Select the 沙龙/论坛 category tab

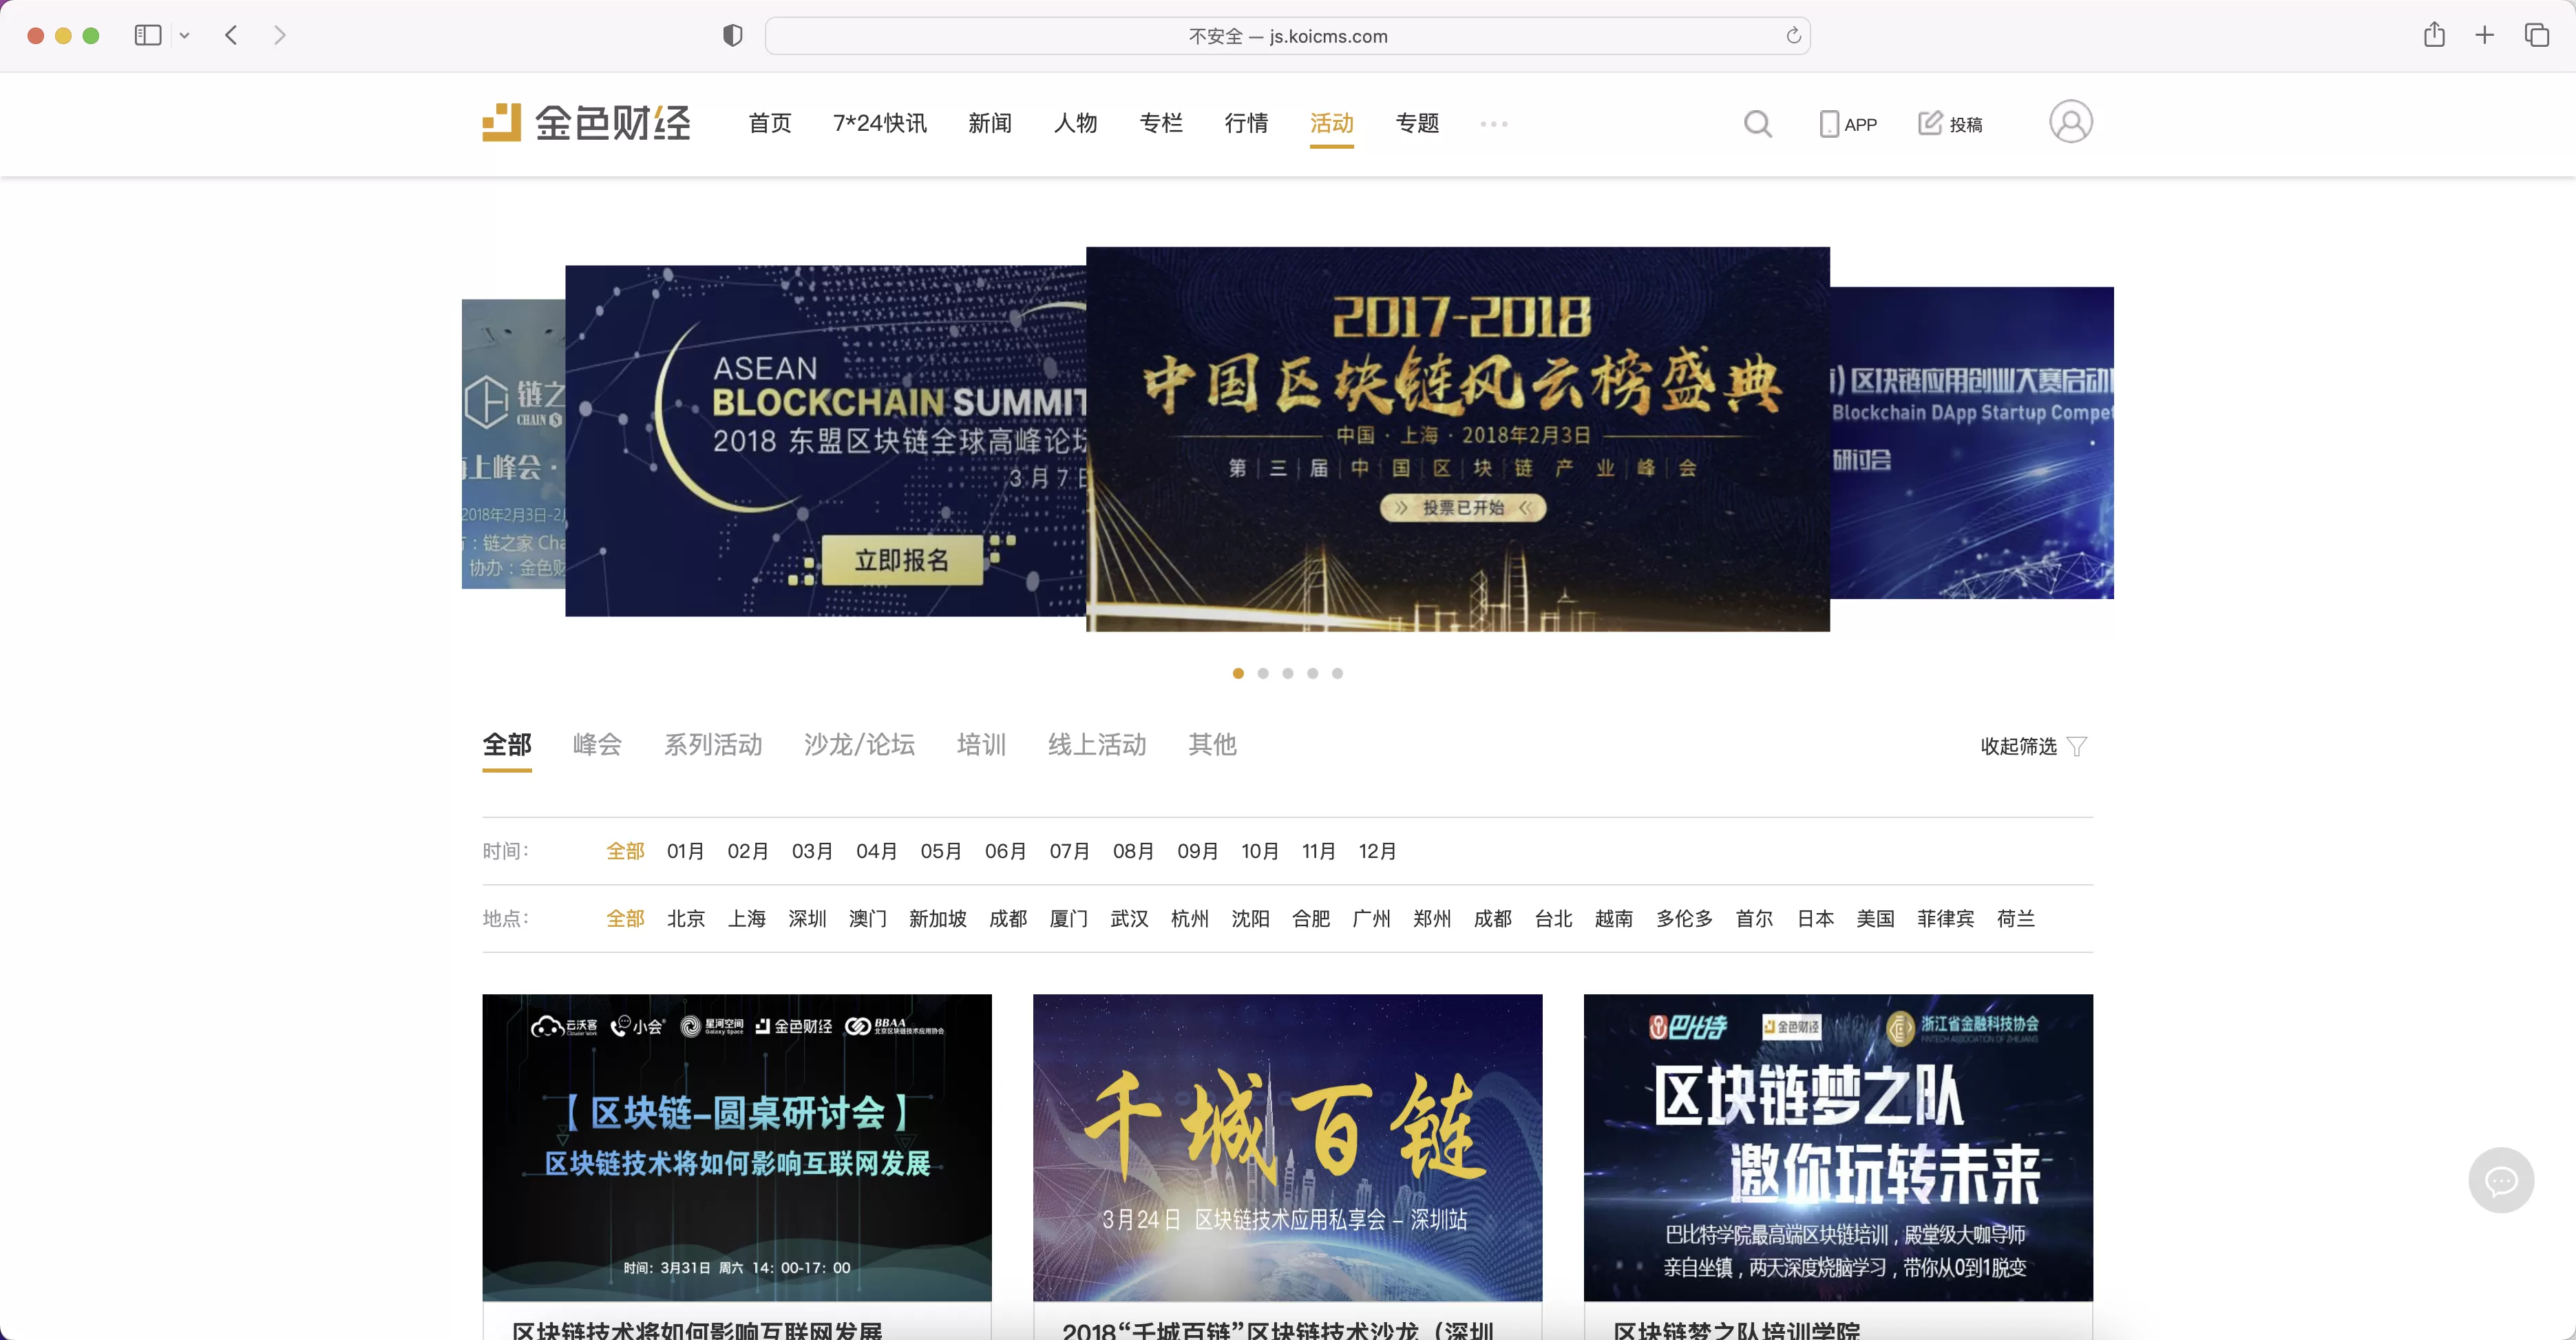(860, 744)
